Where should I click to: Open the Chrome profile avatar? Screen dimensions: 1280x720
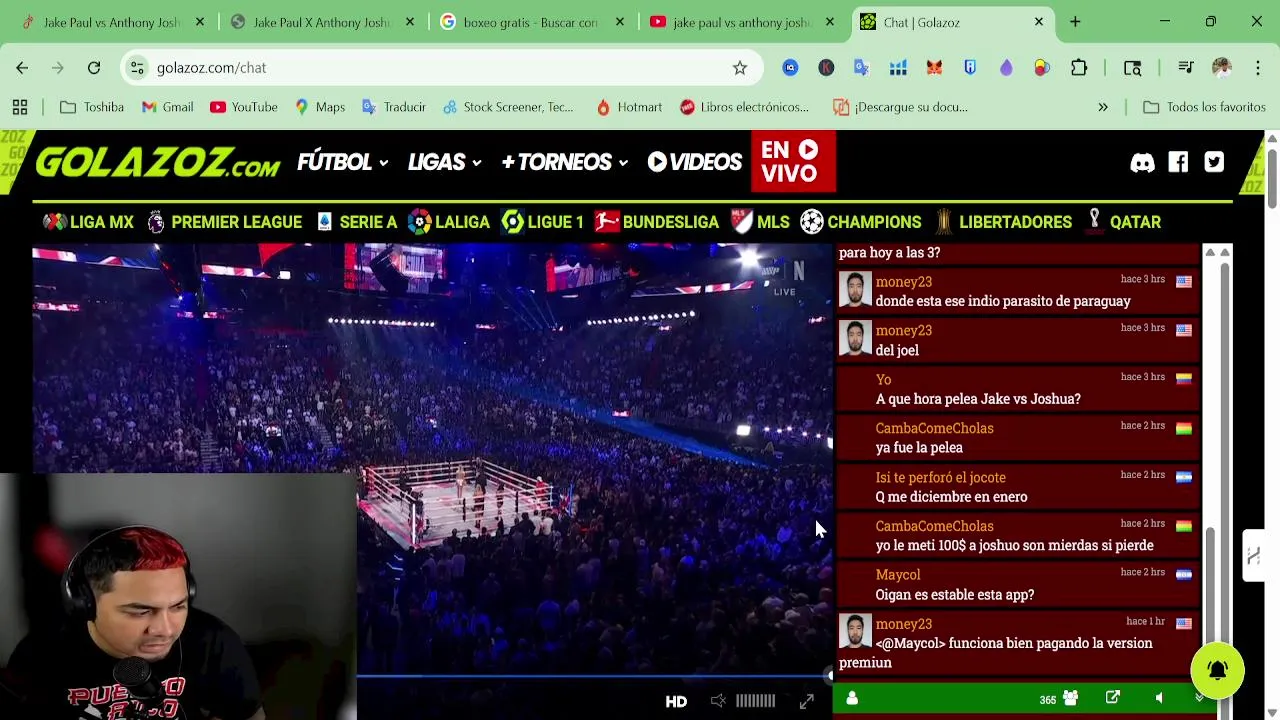pyautogui.click(x=1221, y=68)
